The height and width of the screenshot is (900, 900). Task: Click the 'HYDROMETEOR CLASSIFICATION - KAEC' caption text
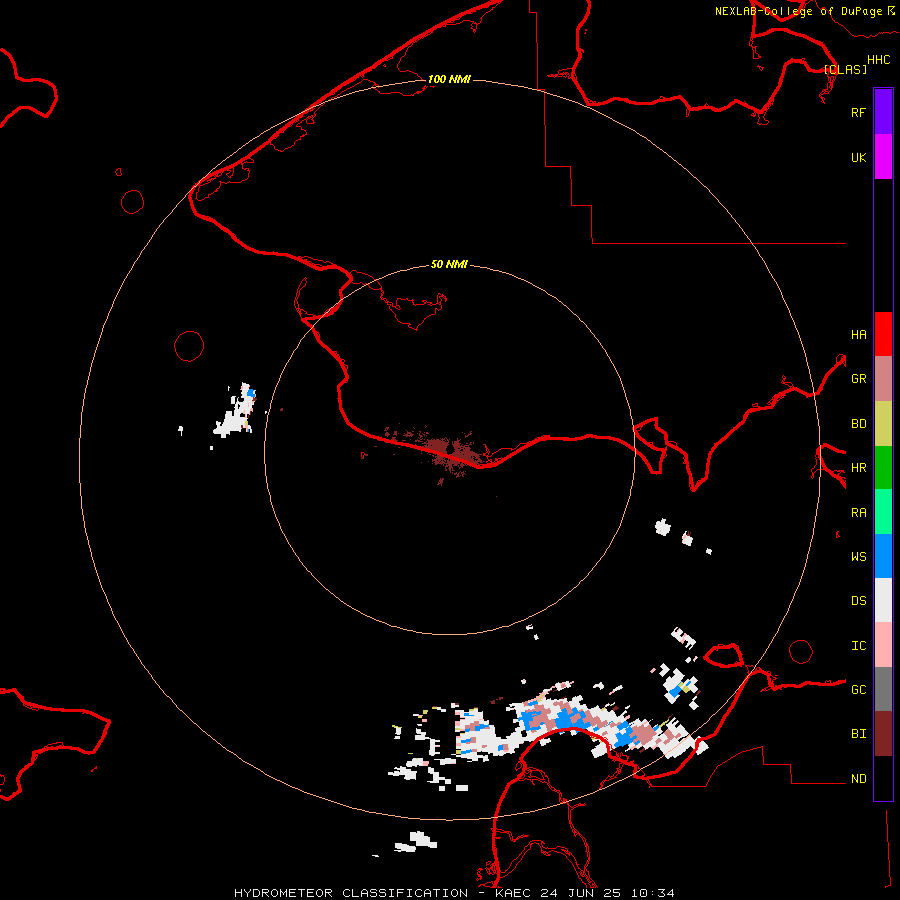coord(385,893)
